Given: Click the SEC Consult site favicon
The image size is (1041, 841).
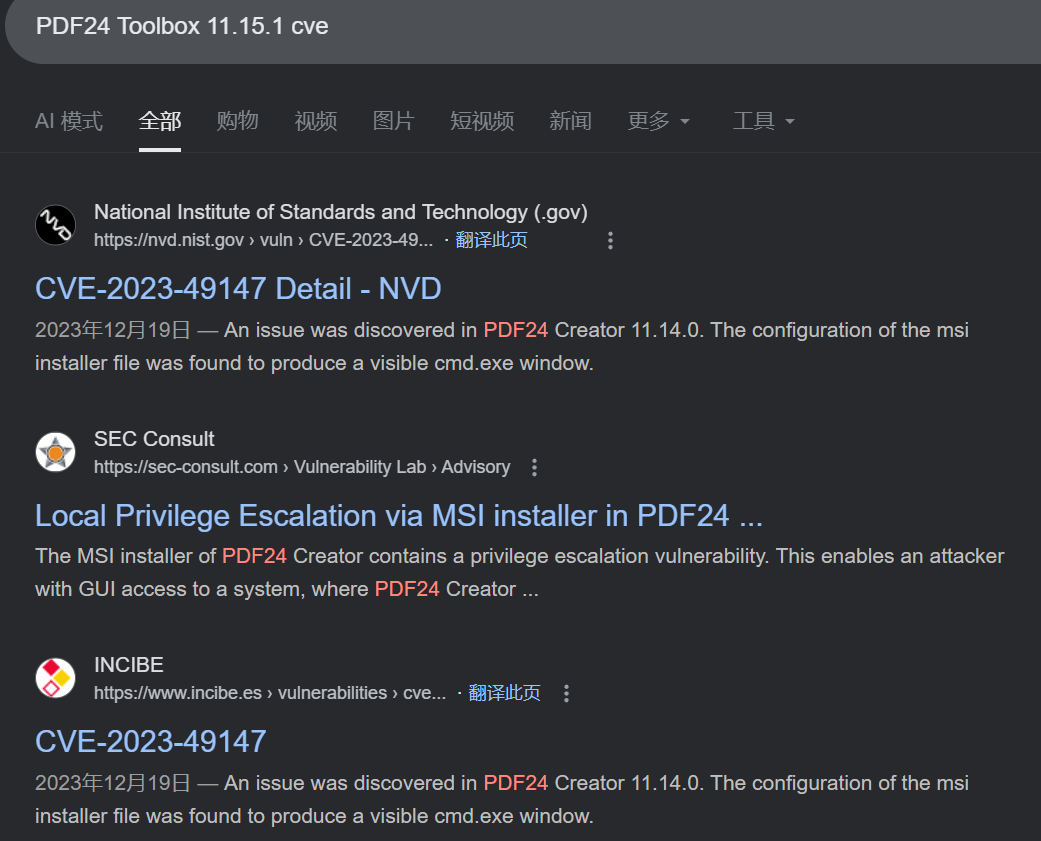Looking at the screenshot, I should 55,452.
